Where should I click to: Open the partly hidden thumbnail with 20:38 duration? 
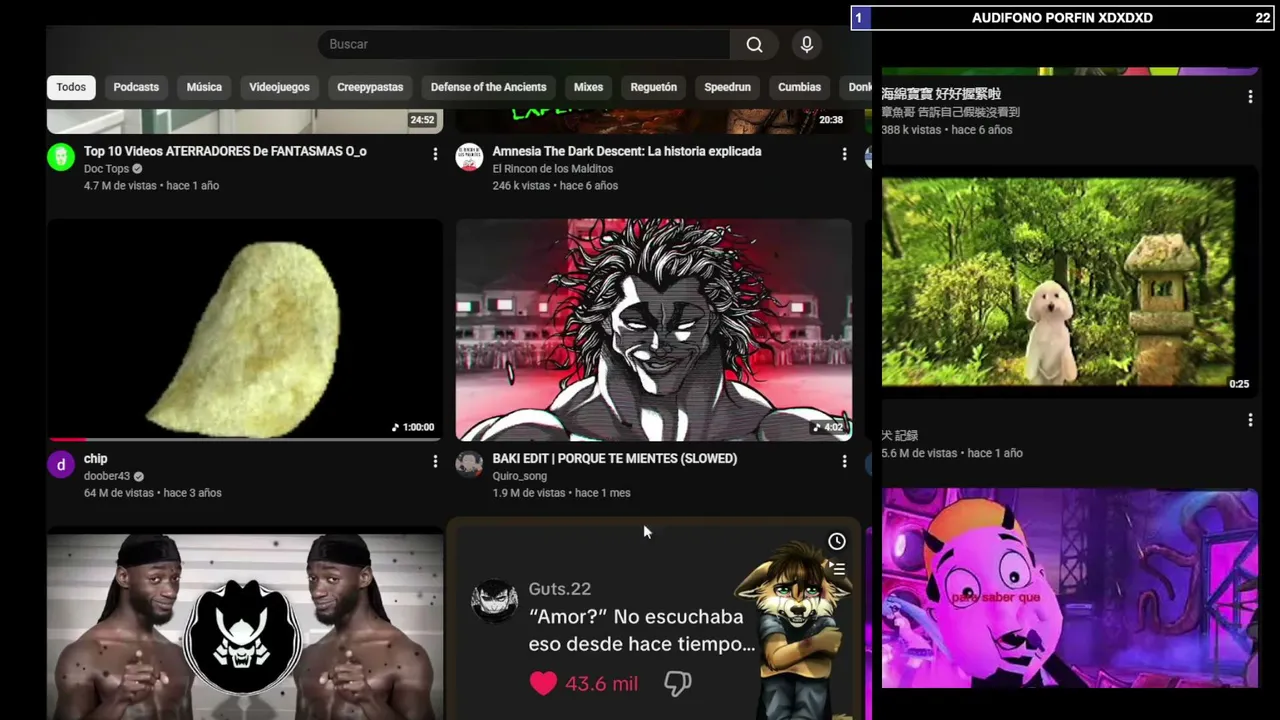pos(654,121)
